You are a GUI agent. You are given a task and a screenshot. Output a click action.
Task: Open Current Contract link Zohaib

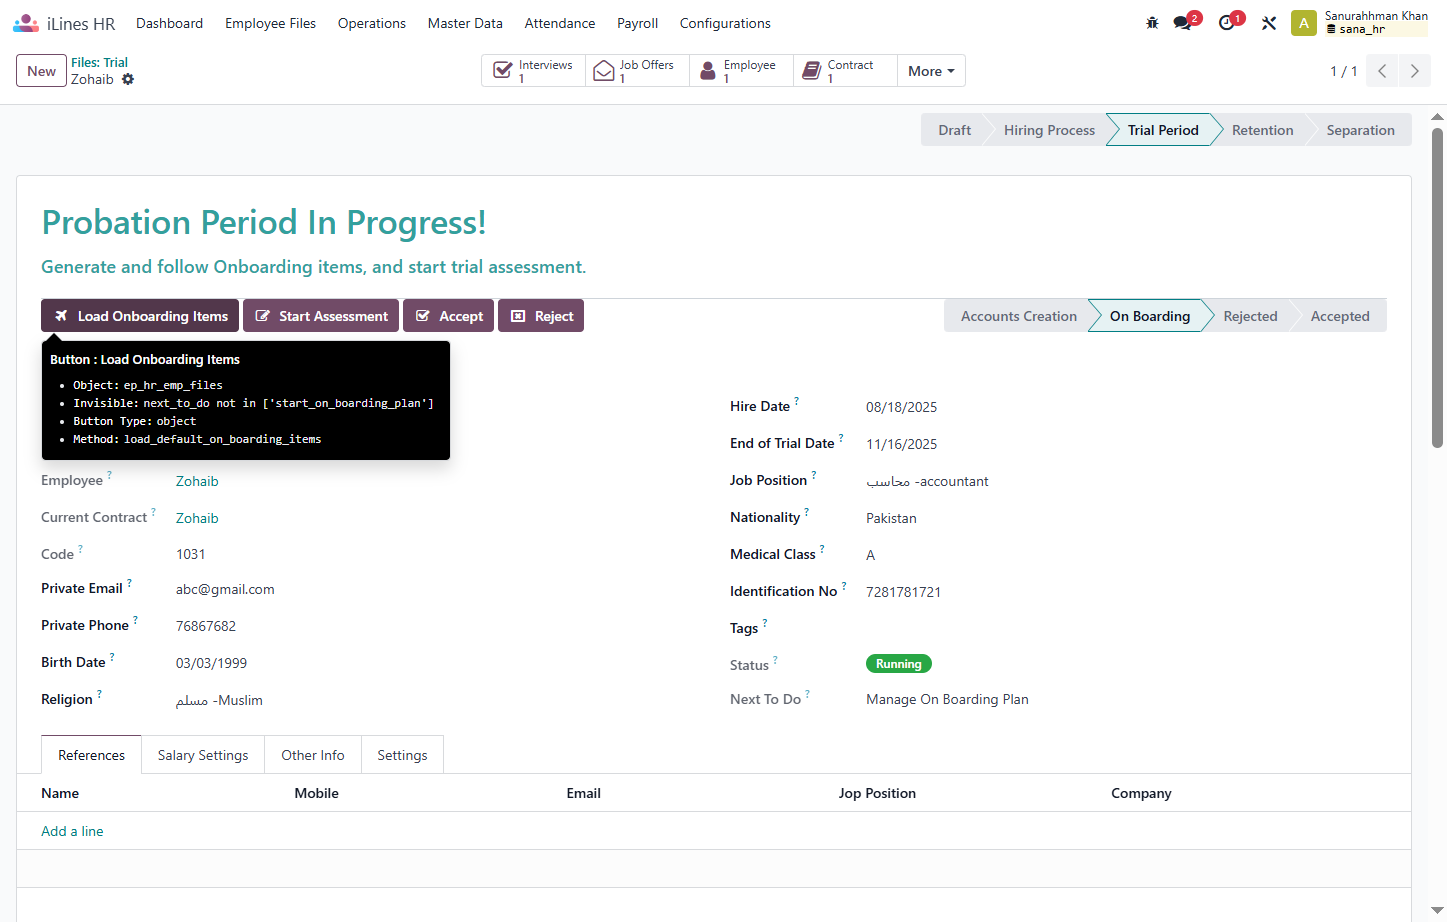[197, 518]
